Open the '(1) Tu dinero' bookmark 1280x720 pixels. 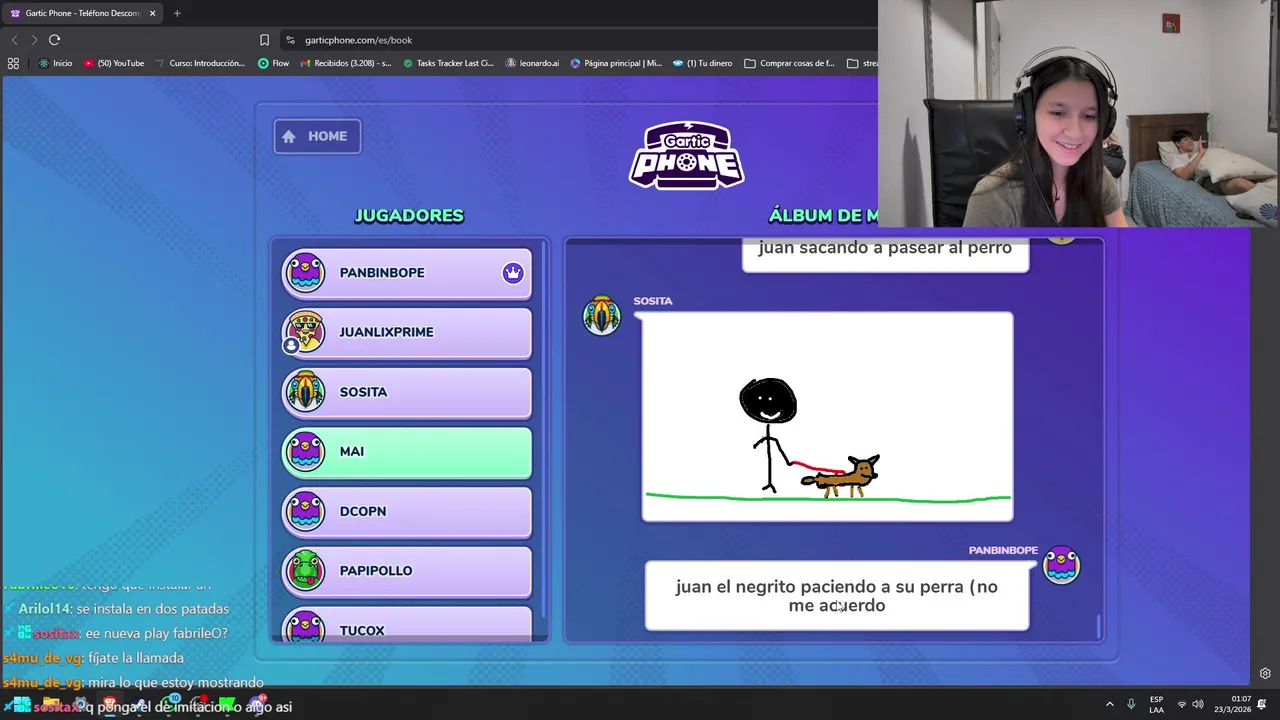click(702, 63)
